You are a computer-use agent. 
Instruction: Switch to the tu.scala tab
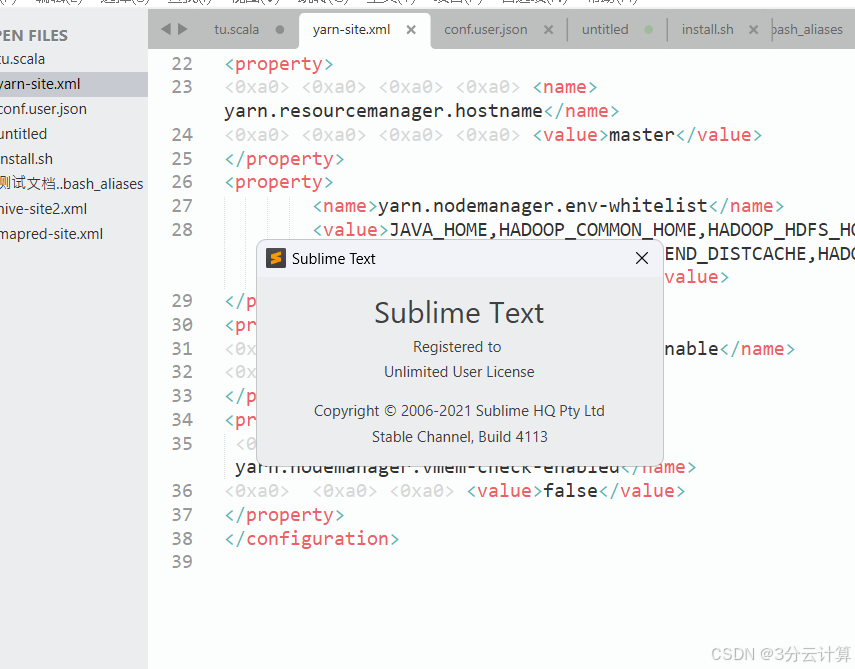click(x=237, y=29)
